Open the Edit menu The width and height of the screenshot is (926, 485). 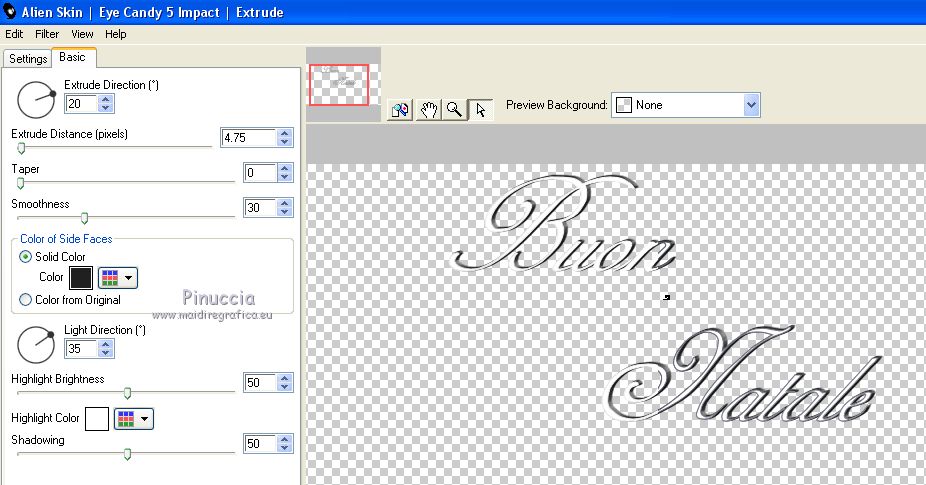pyautogui.click(x=14, y=34)
